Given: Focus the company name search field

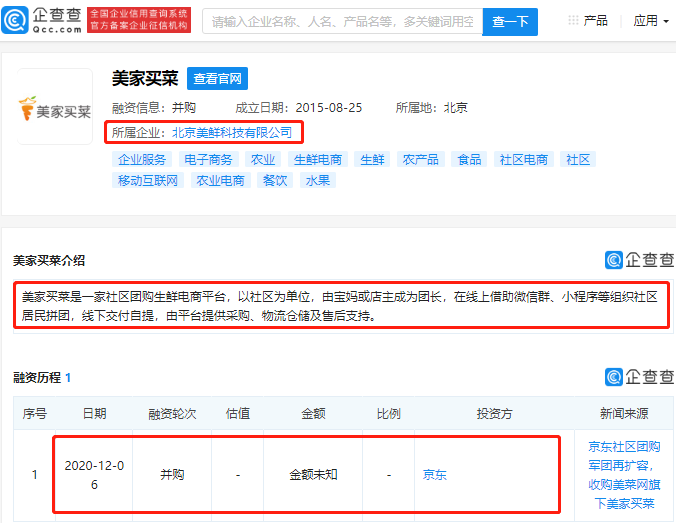Looking at the screenshot, I should click(x=342, y=21).
